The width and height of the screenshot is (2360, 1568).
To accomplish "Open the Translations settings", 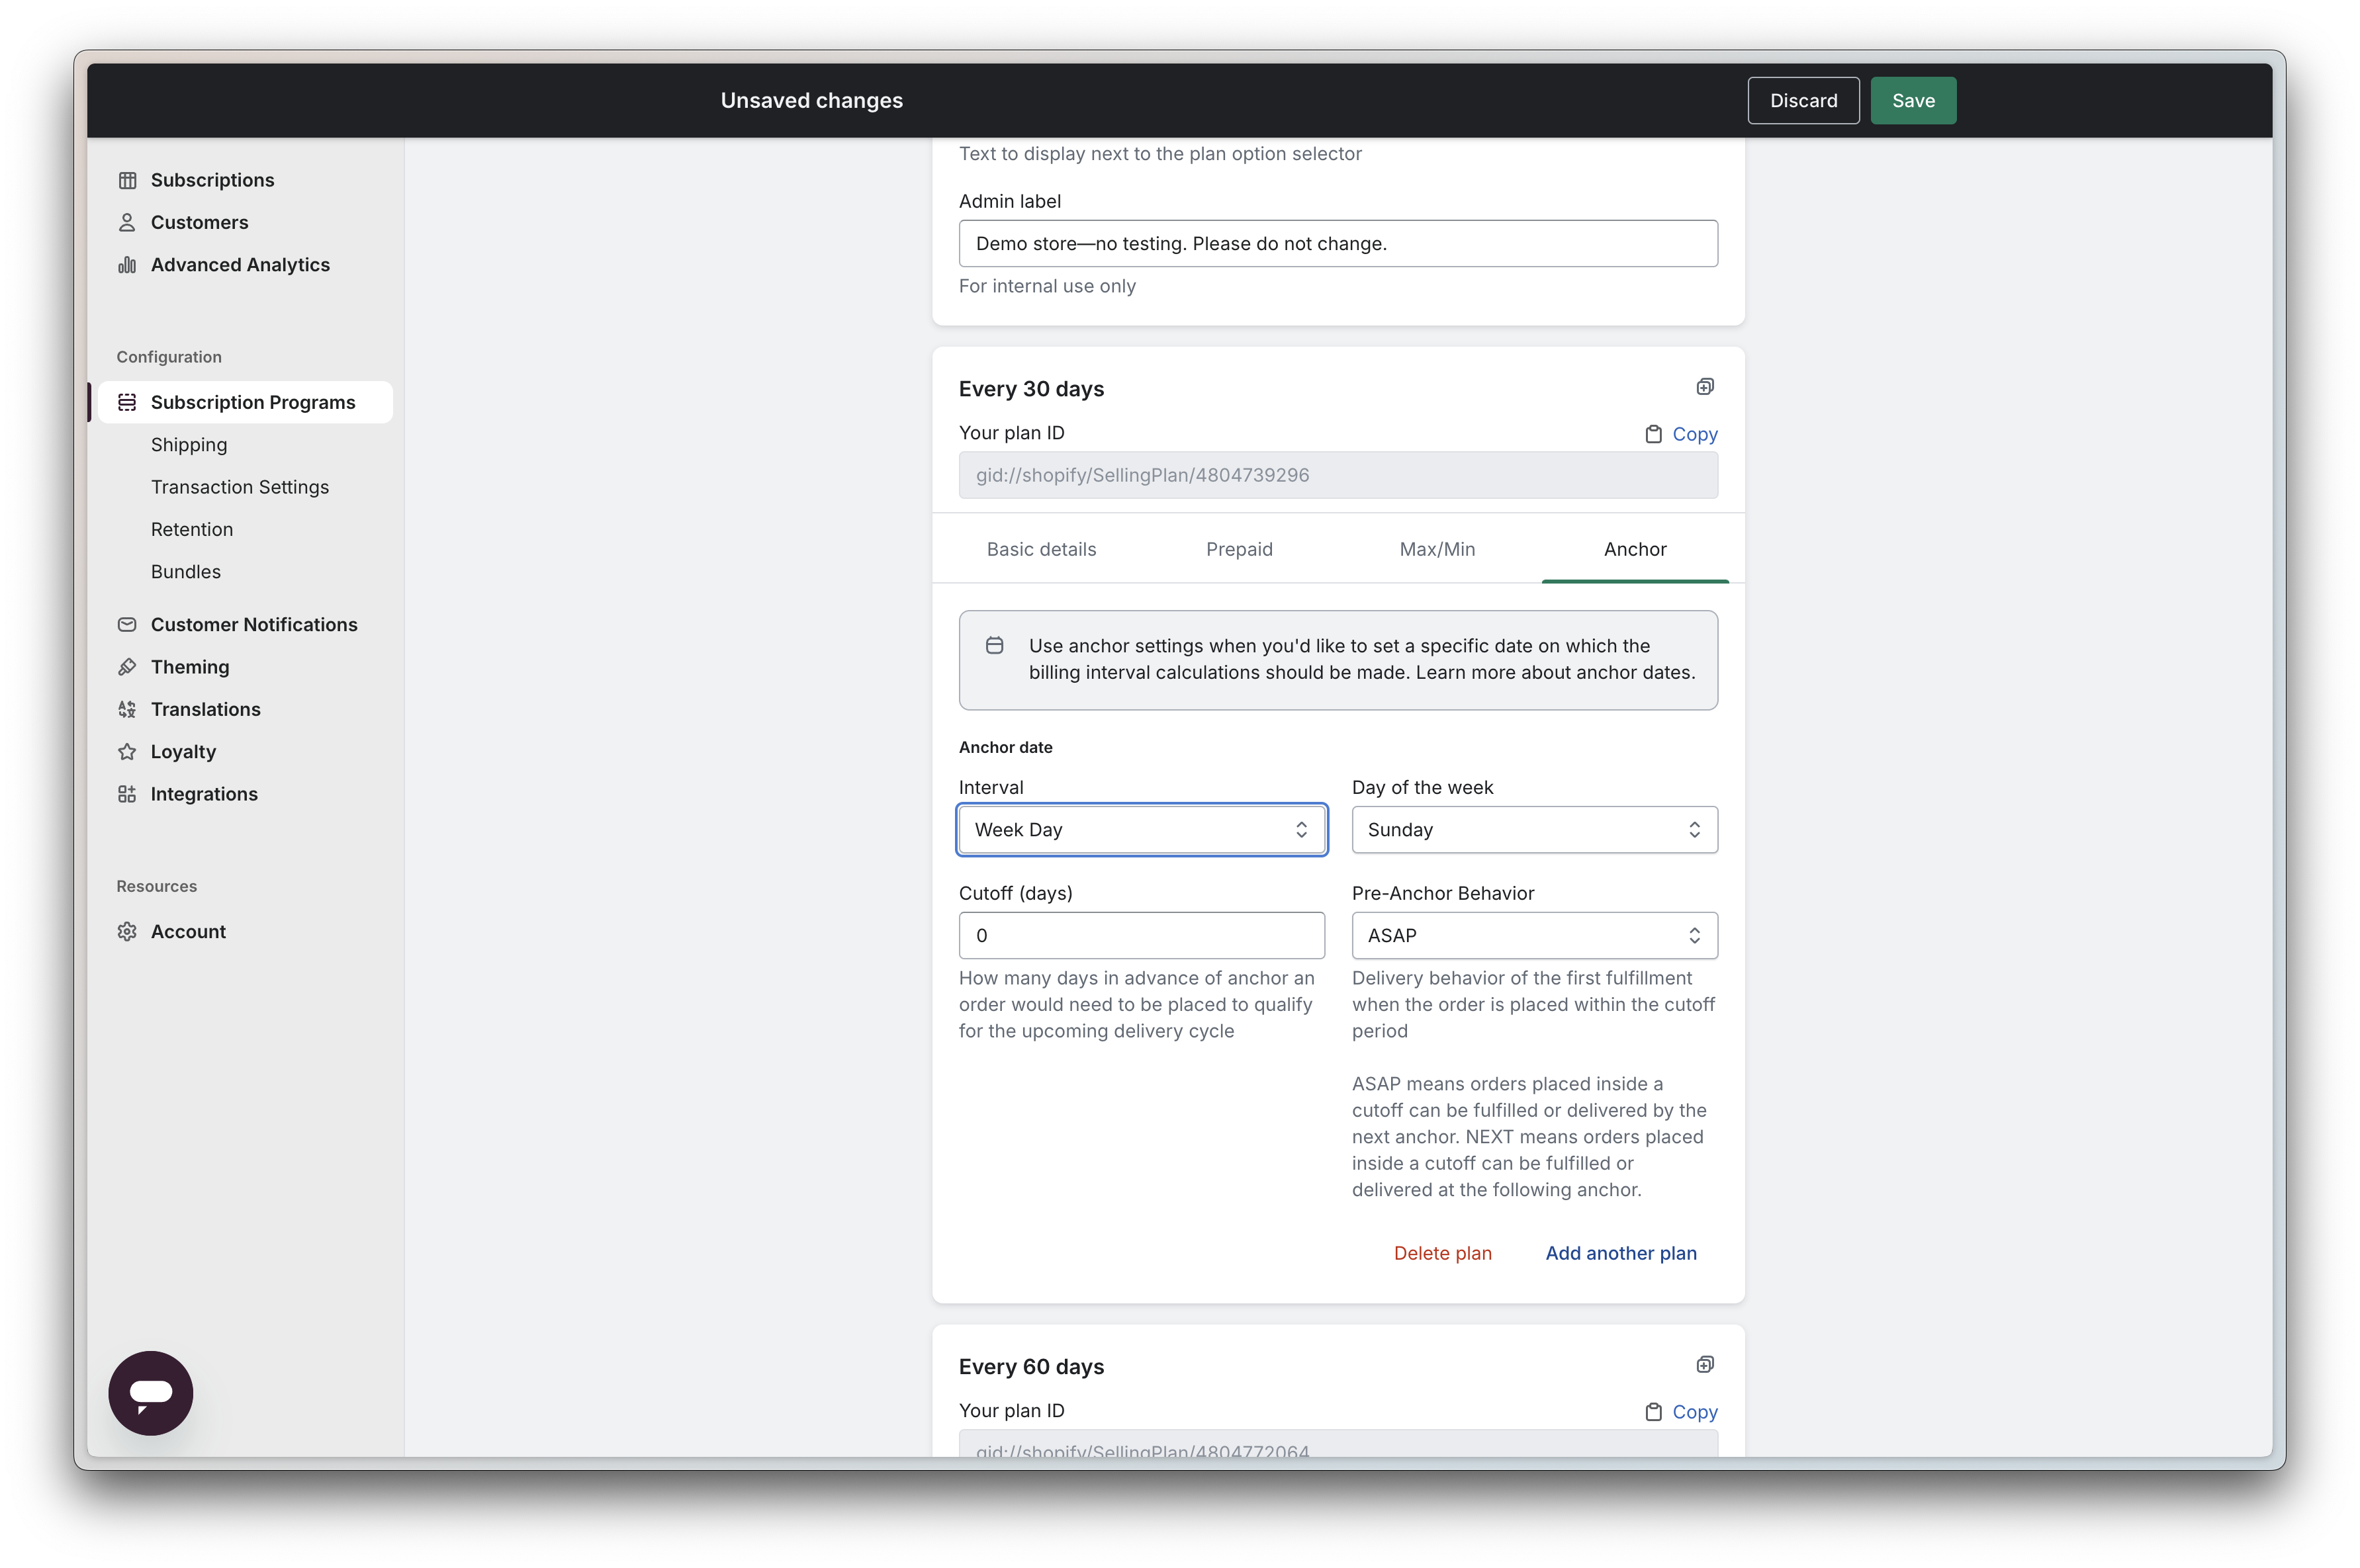I will point(205,709).
